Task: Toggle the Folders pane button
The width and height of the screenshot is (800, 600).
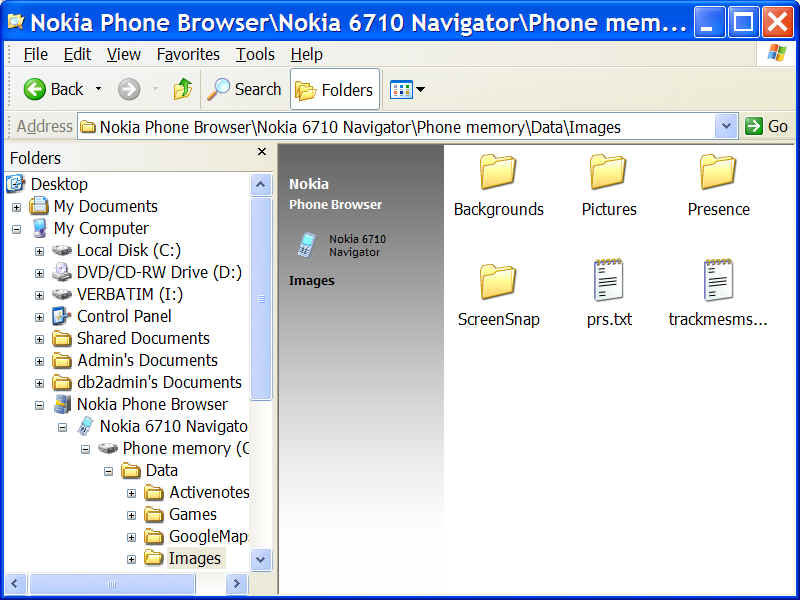Action: (x=335, y=90)
